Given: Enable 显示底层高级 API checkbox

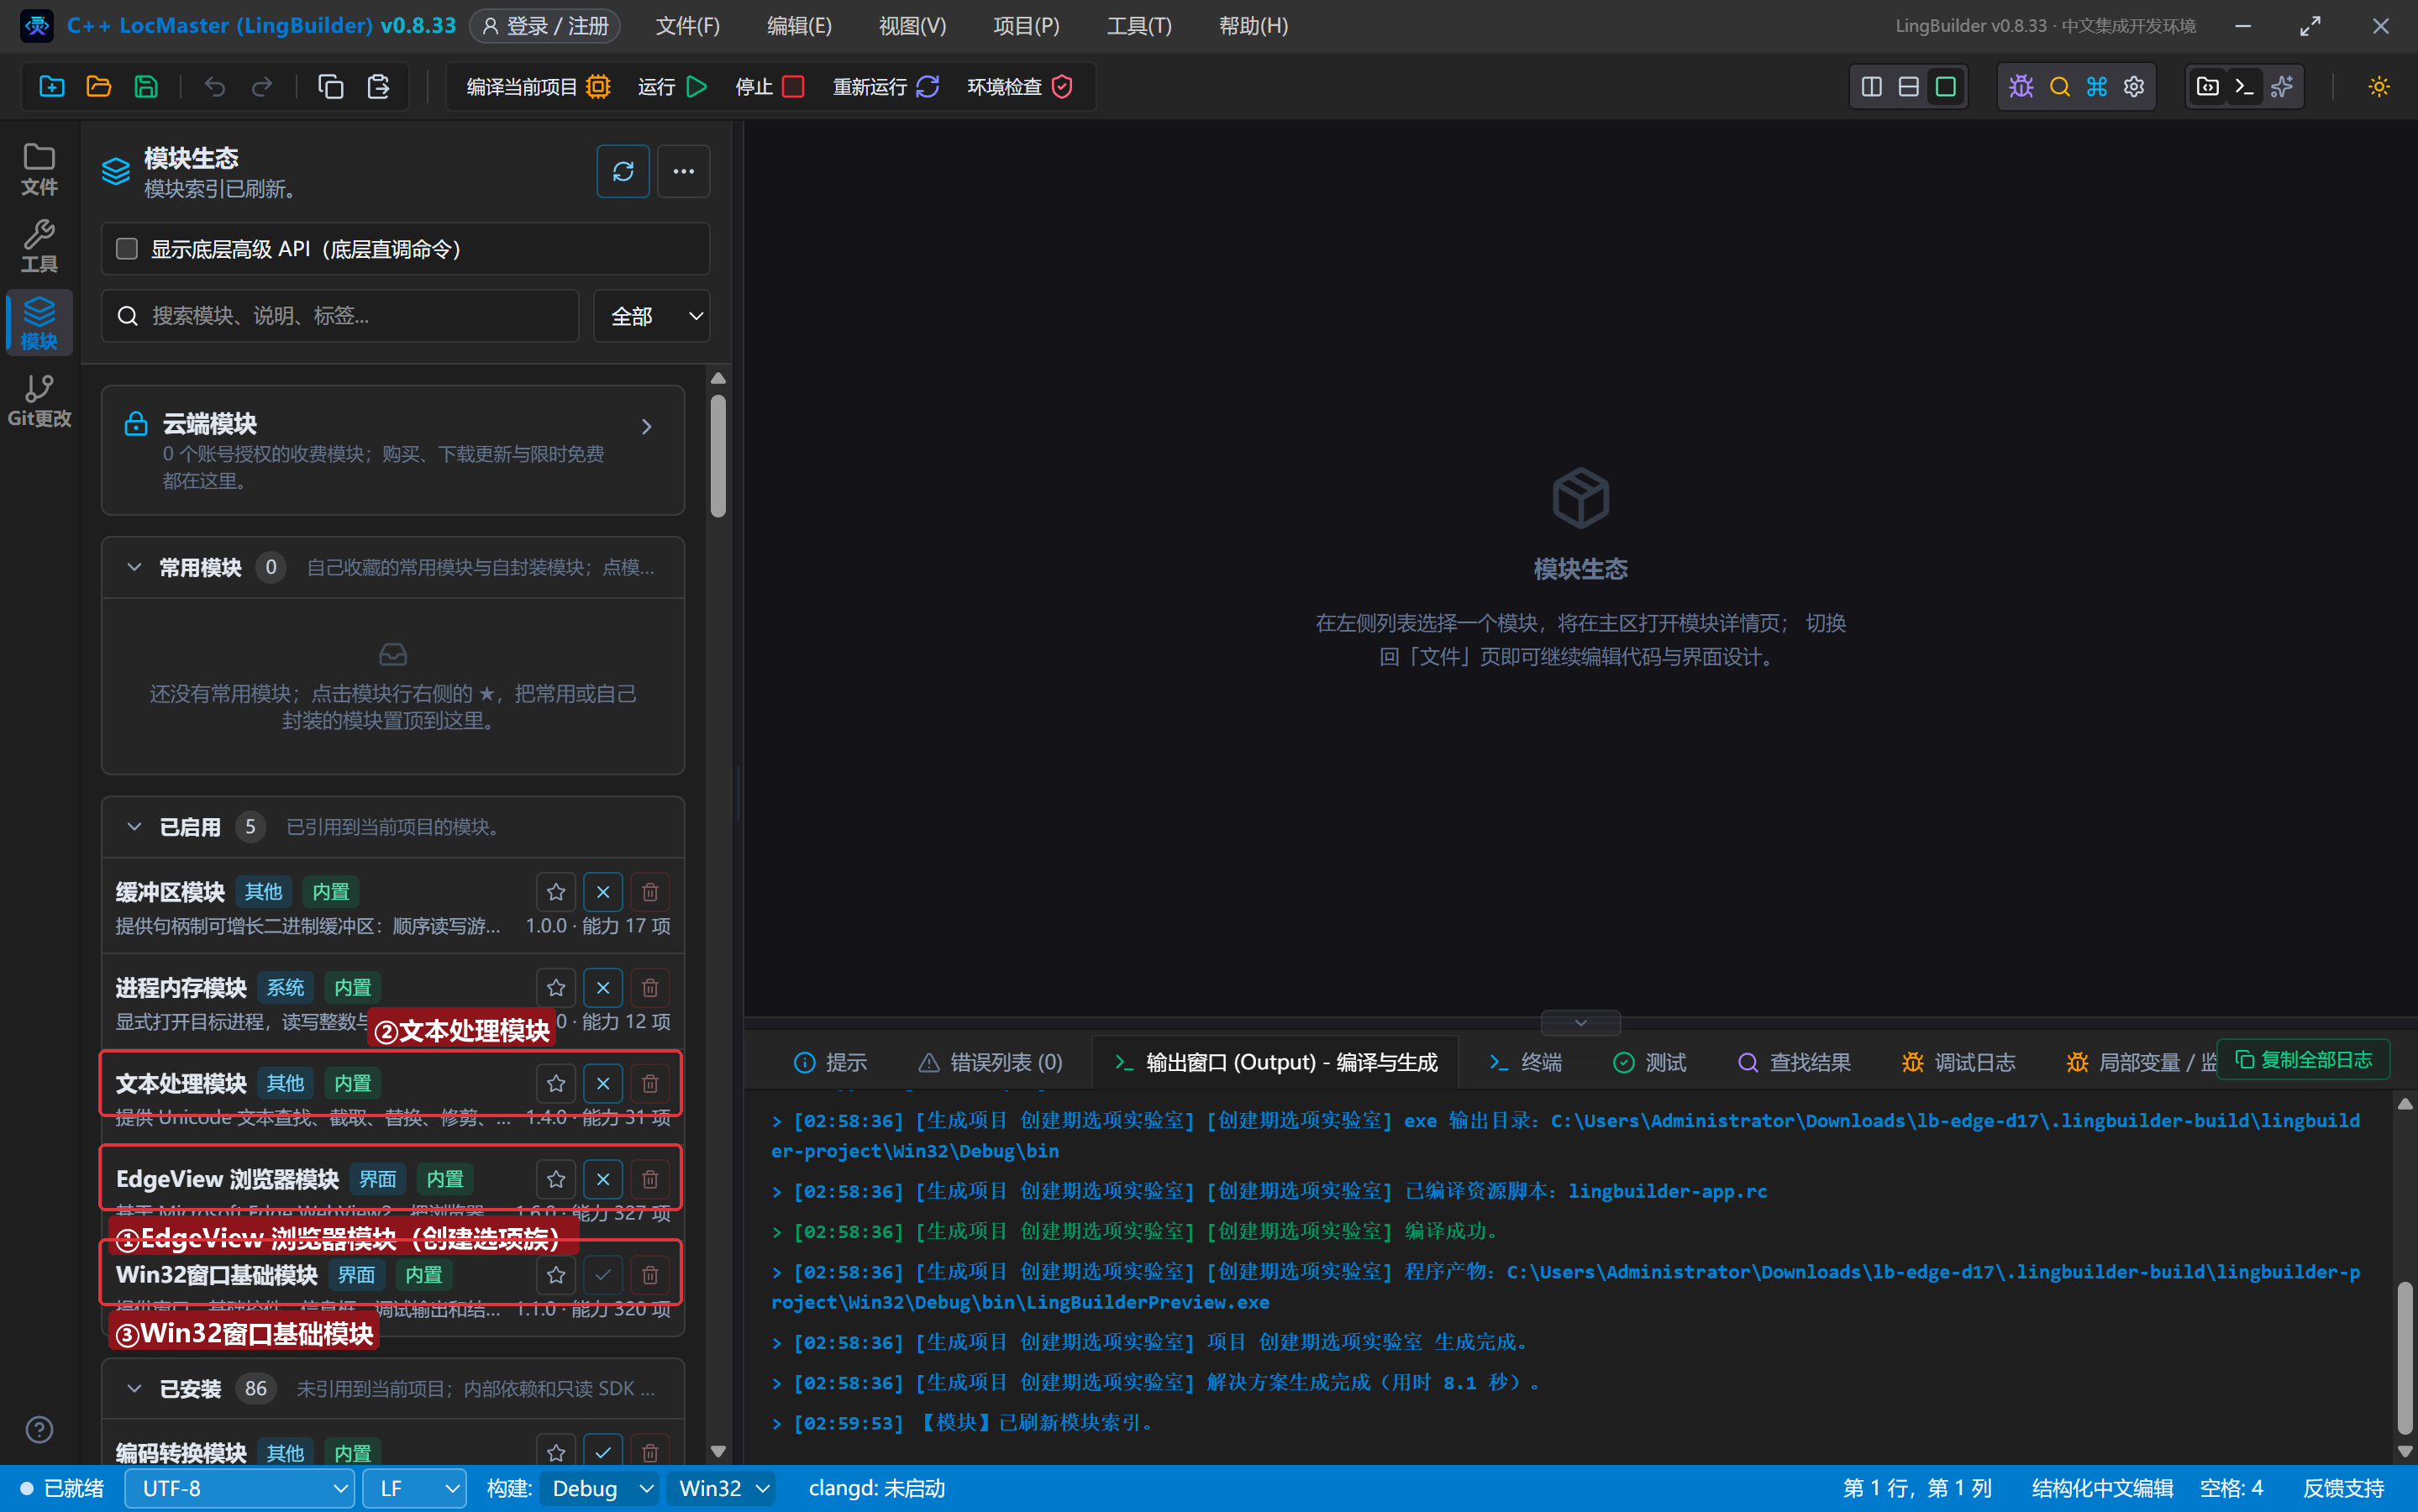Looking at the screenshot, I should [x=127, y=248].
